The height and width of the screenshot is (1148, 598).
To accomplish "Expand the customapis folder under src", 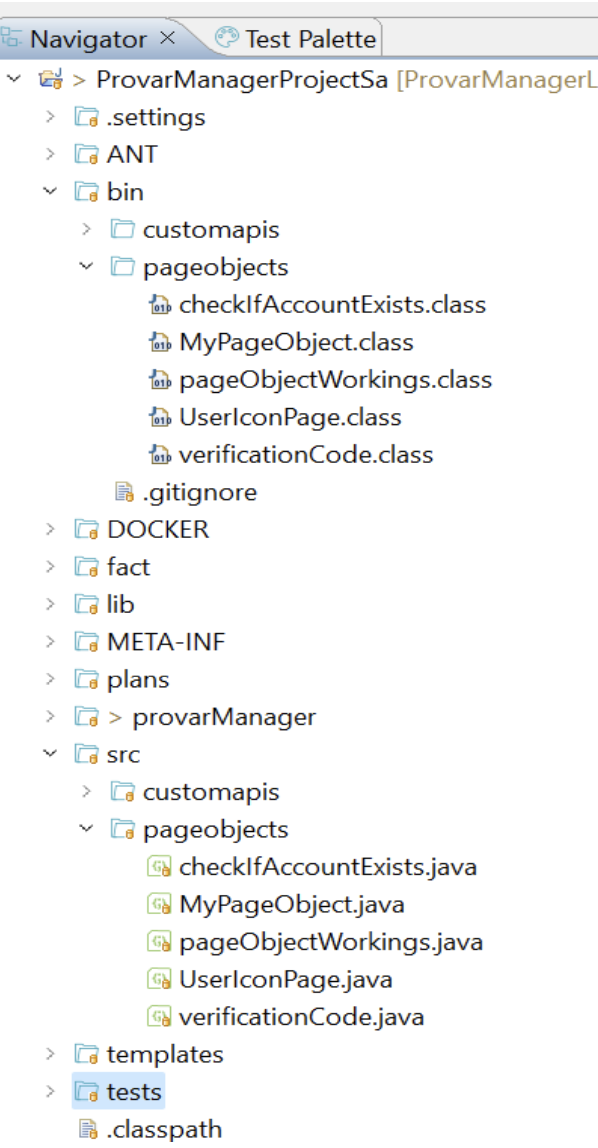I will (86, 791).
